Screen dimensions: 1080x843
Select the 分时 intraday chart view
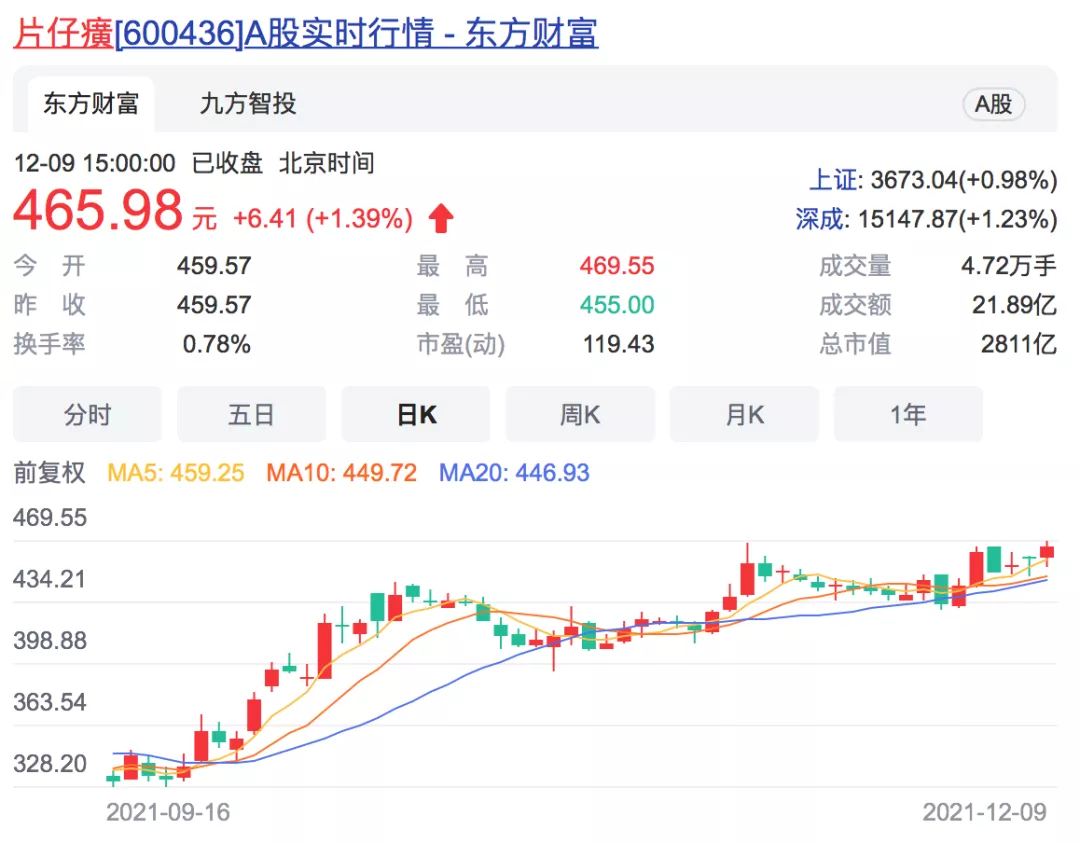click(87, 414)
